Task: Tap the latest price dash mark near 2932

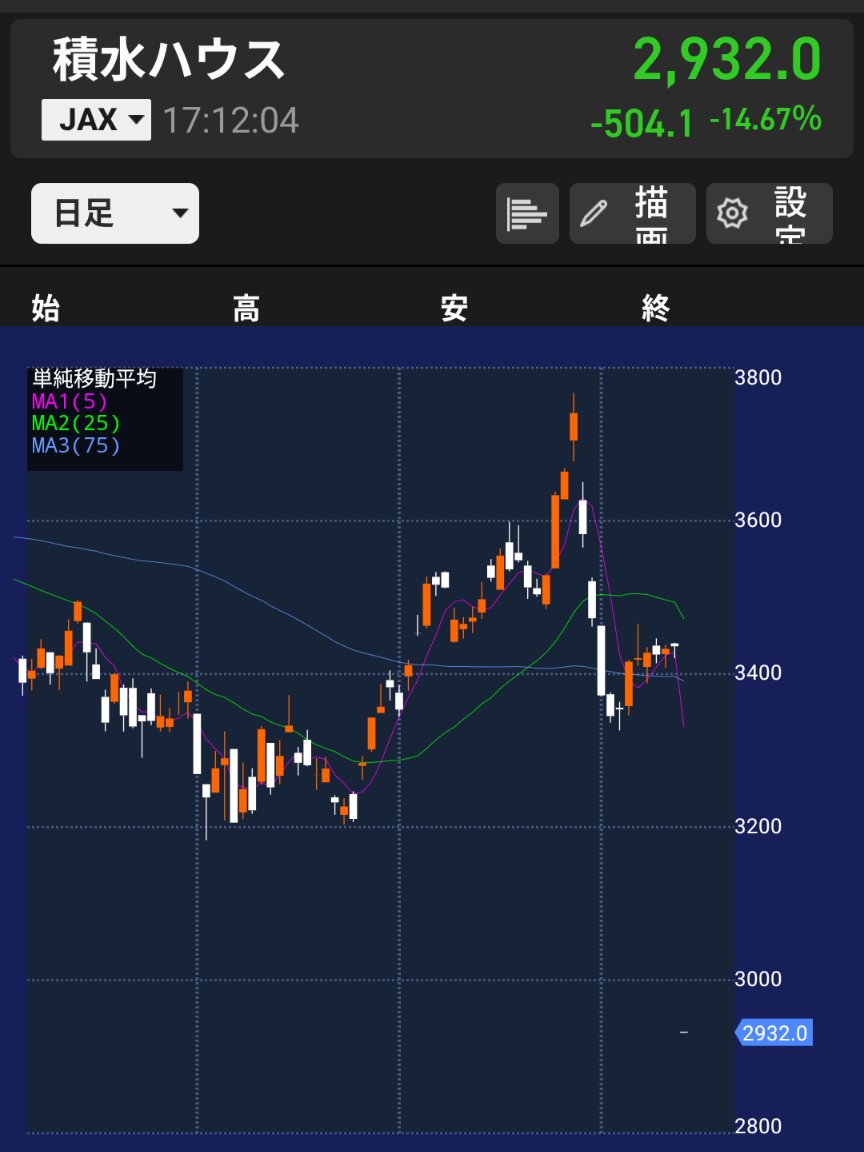Action: 684,1033
